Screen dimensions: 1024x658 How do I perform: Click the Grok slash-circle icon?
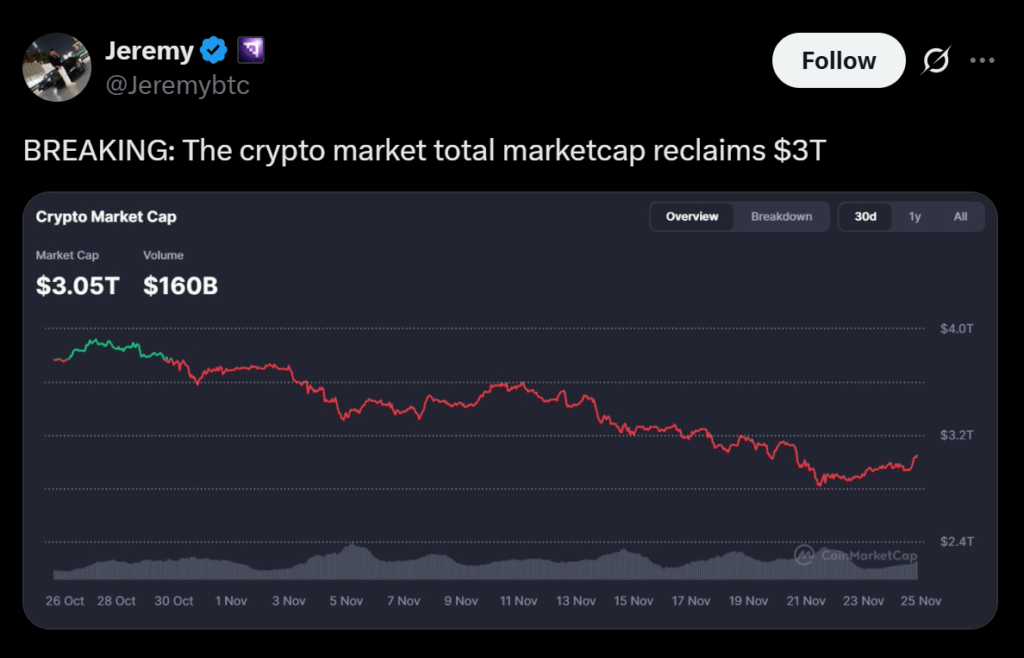coord(936,61)
